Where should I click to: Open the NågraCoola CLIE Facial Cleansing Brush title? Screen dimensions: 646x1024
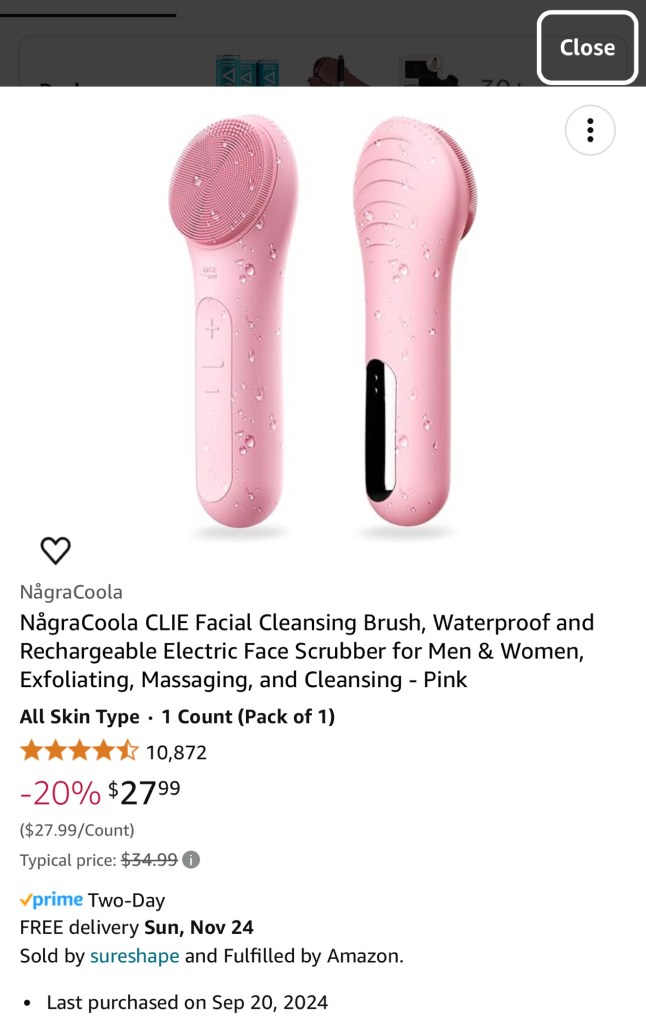307,651
